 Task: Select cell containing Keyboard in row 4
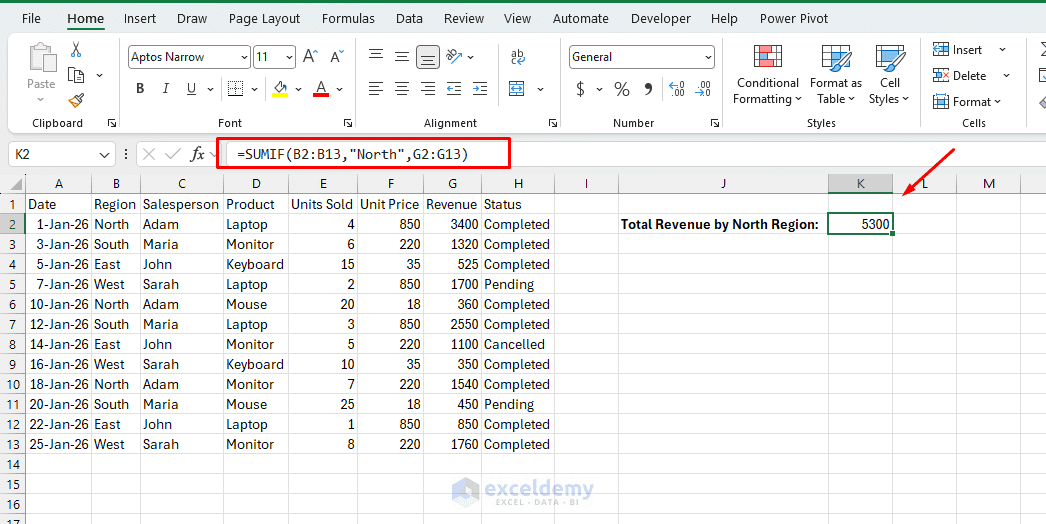256,264
